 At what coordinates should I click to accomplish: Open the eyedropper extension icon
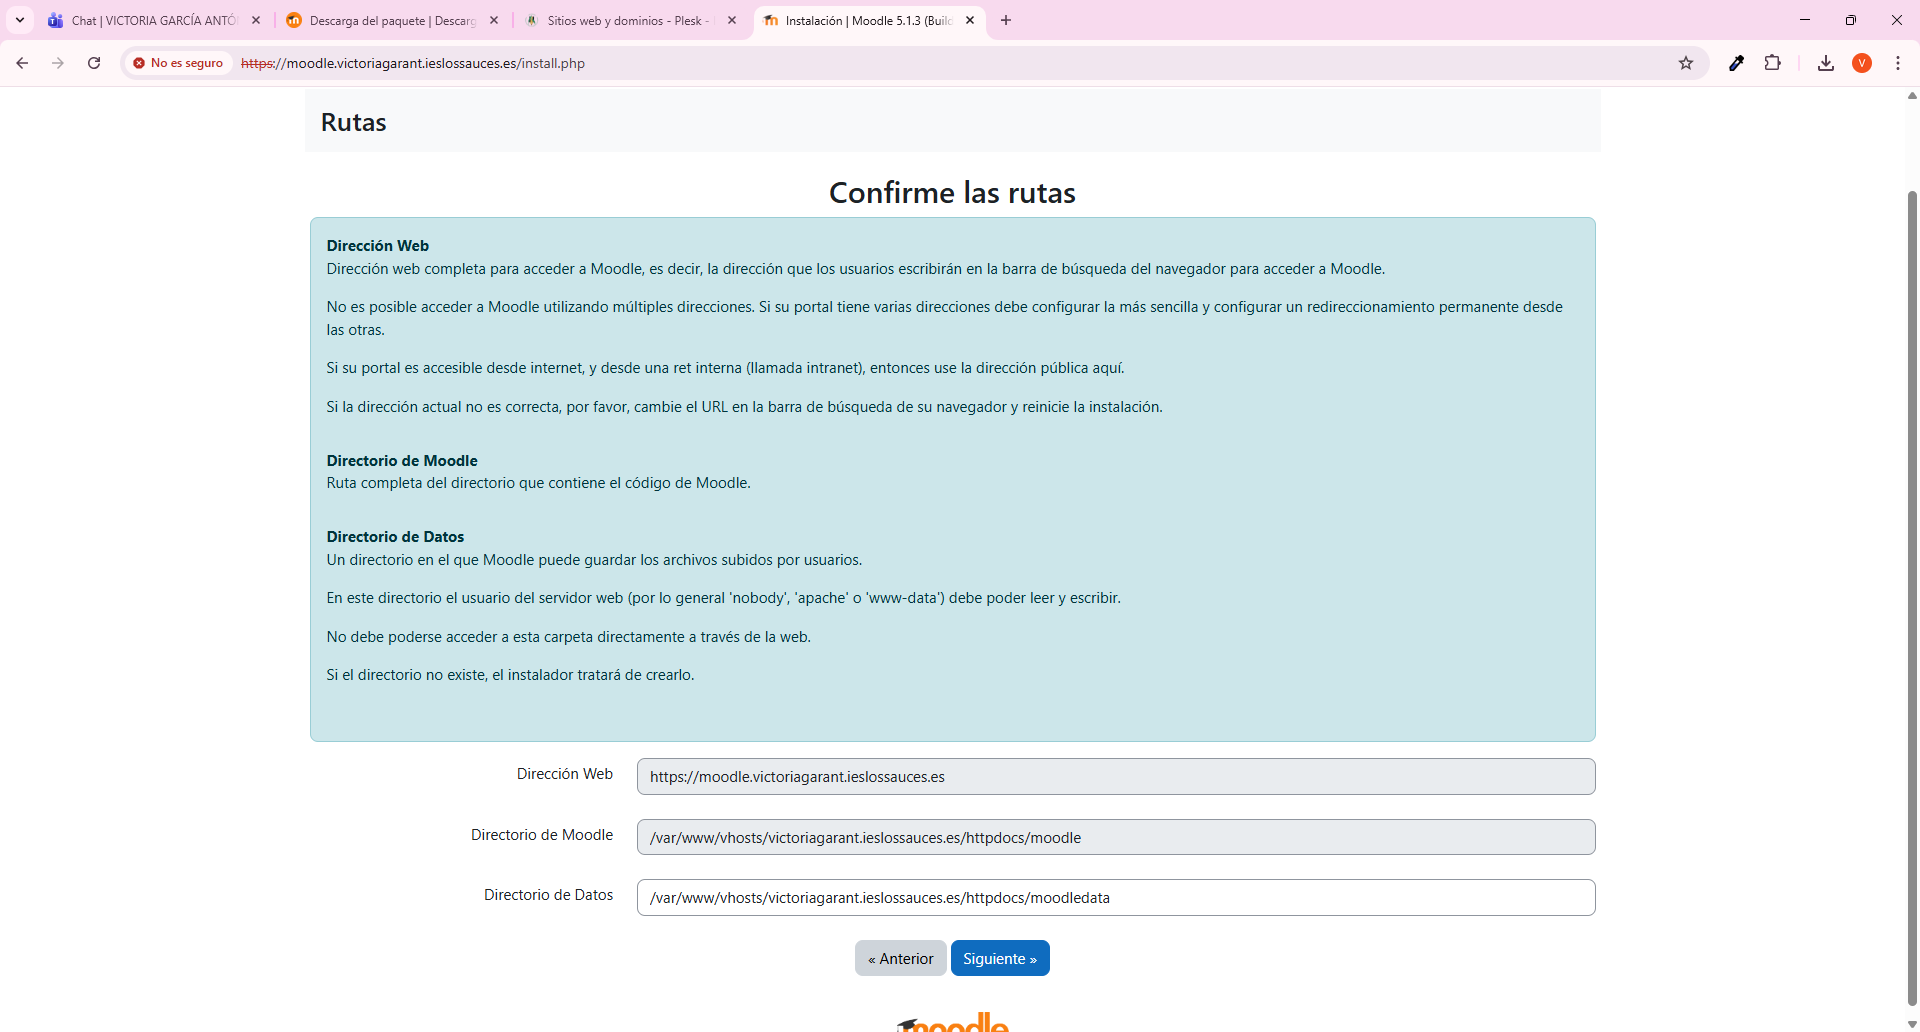(1736, 63)
